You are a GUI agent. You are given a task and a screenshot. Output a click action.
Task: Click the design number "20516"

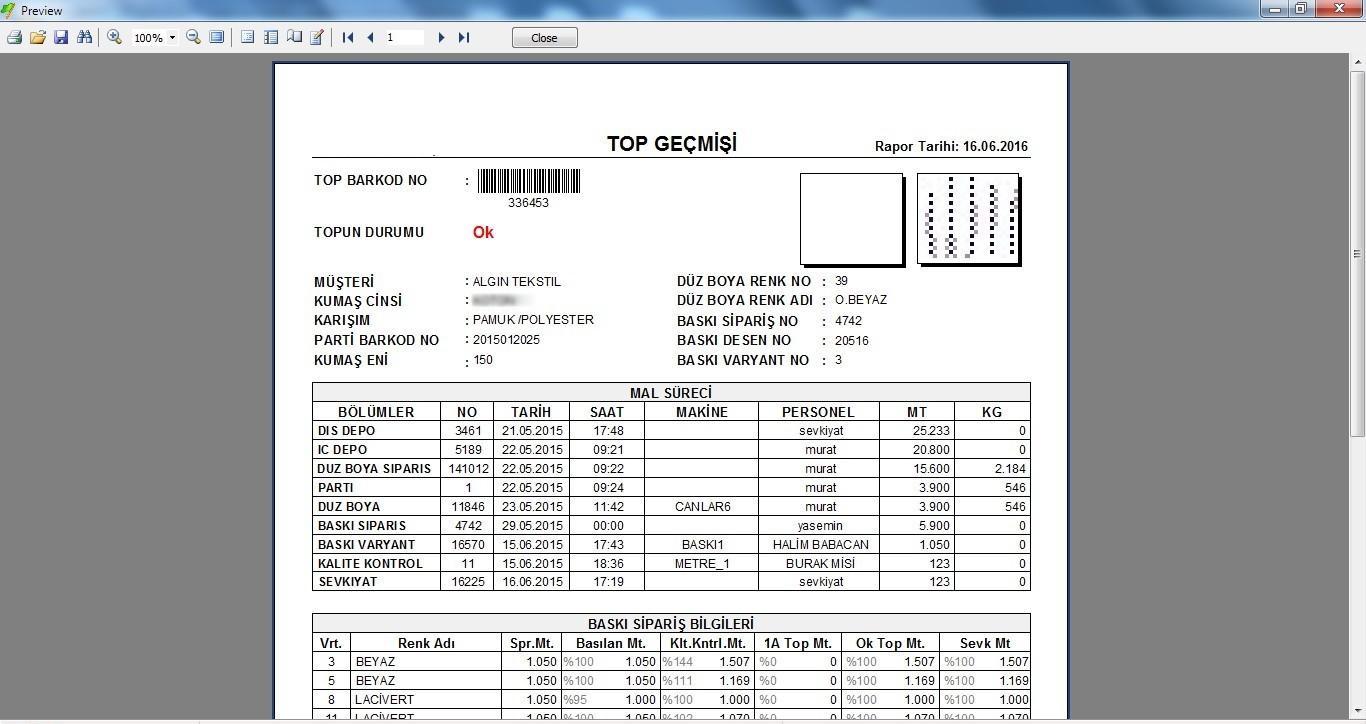tap(852, 341)
